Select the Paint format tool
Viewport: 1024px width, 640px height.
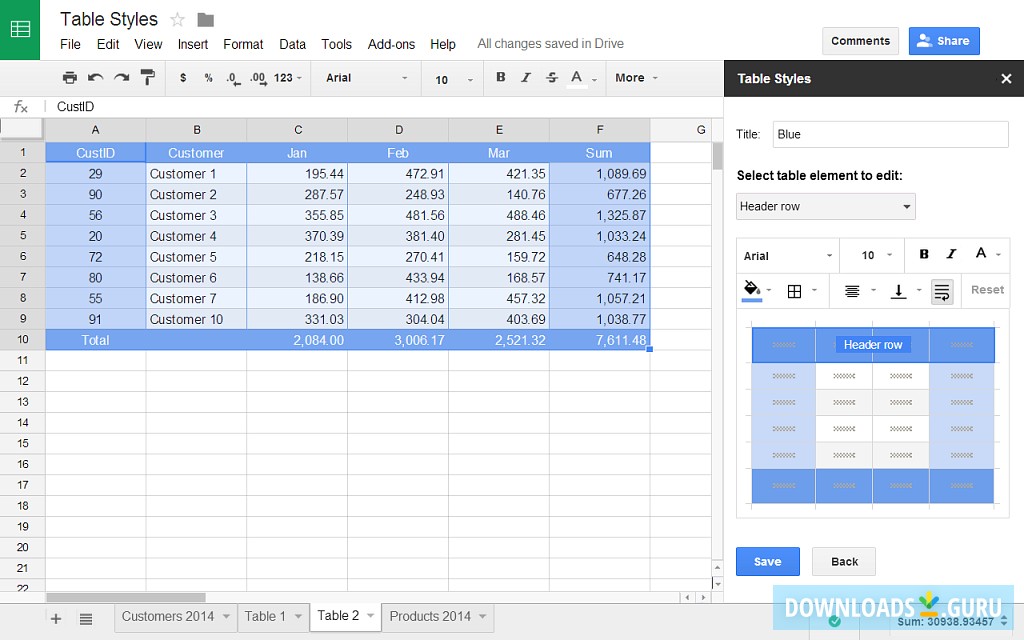147,77
